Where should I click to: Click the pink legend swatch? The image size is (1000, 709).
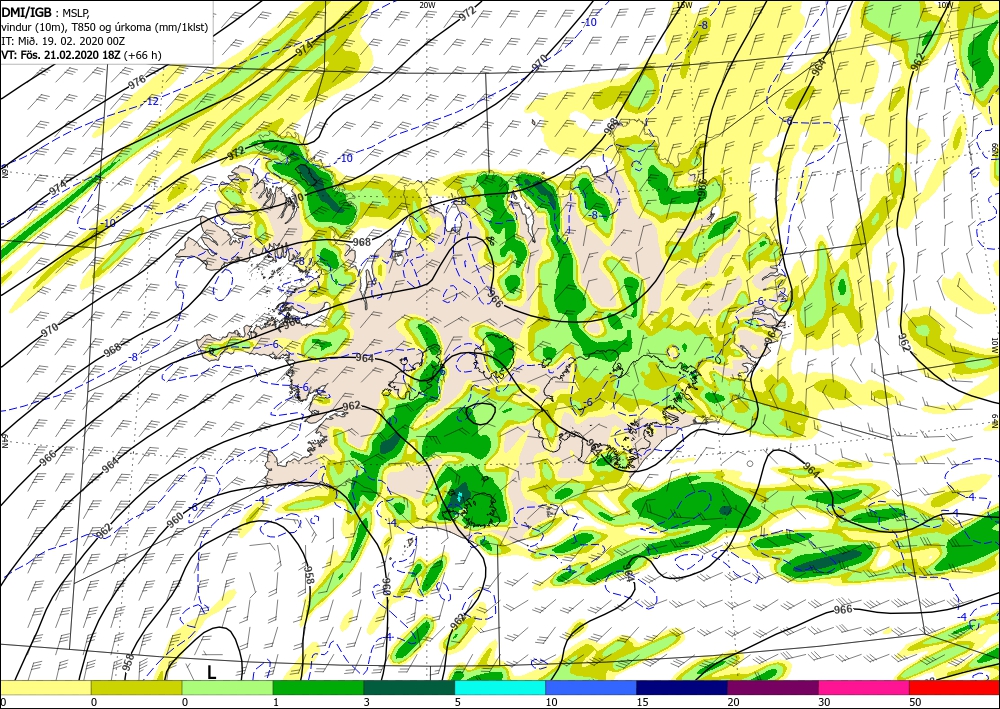click(x=864, y=688)
